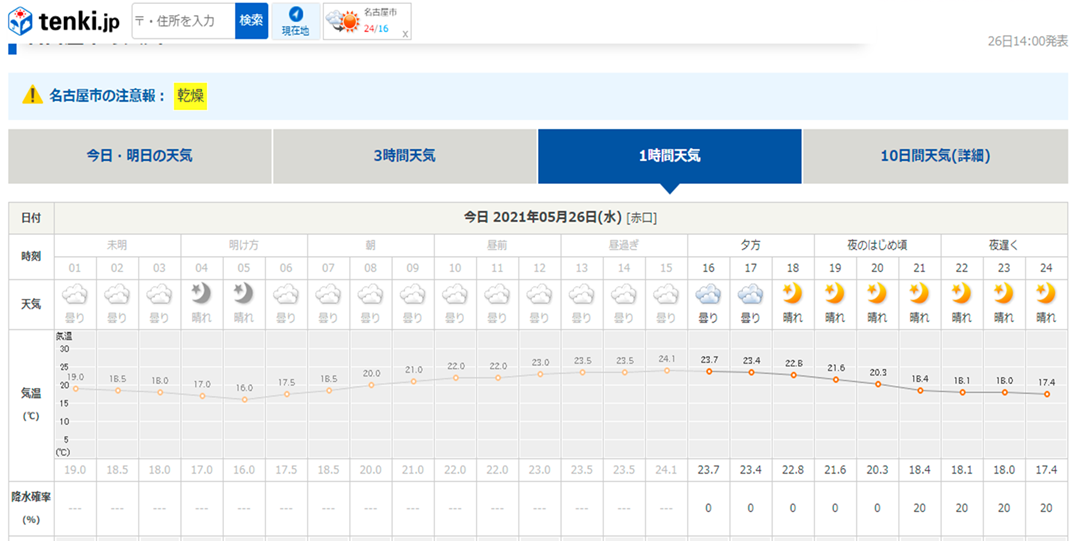Focus the address search input field
This screenshot has height=541, width=1079.
184,20
